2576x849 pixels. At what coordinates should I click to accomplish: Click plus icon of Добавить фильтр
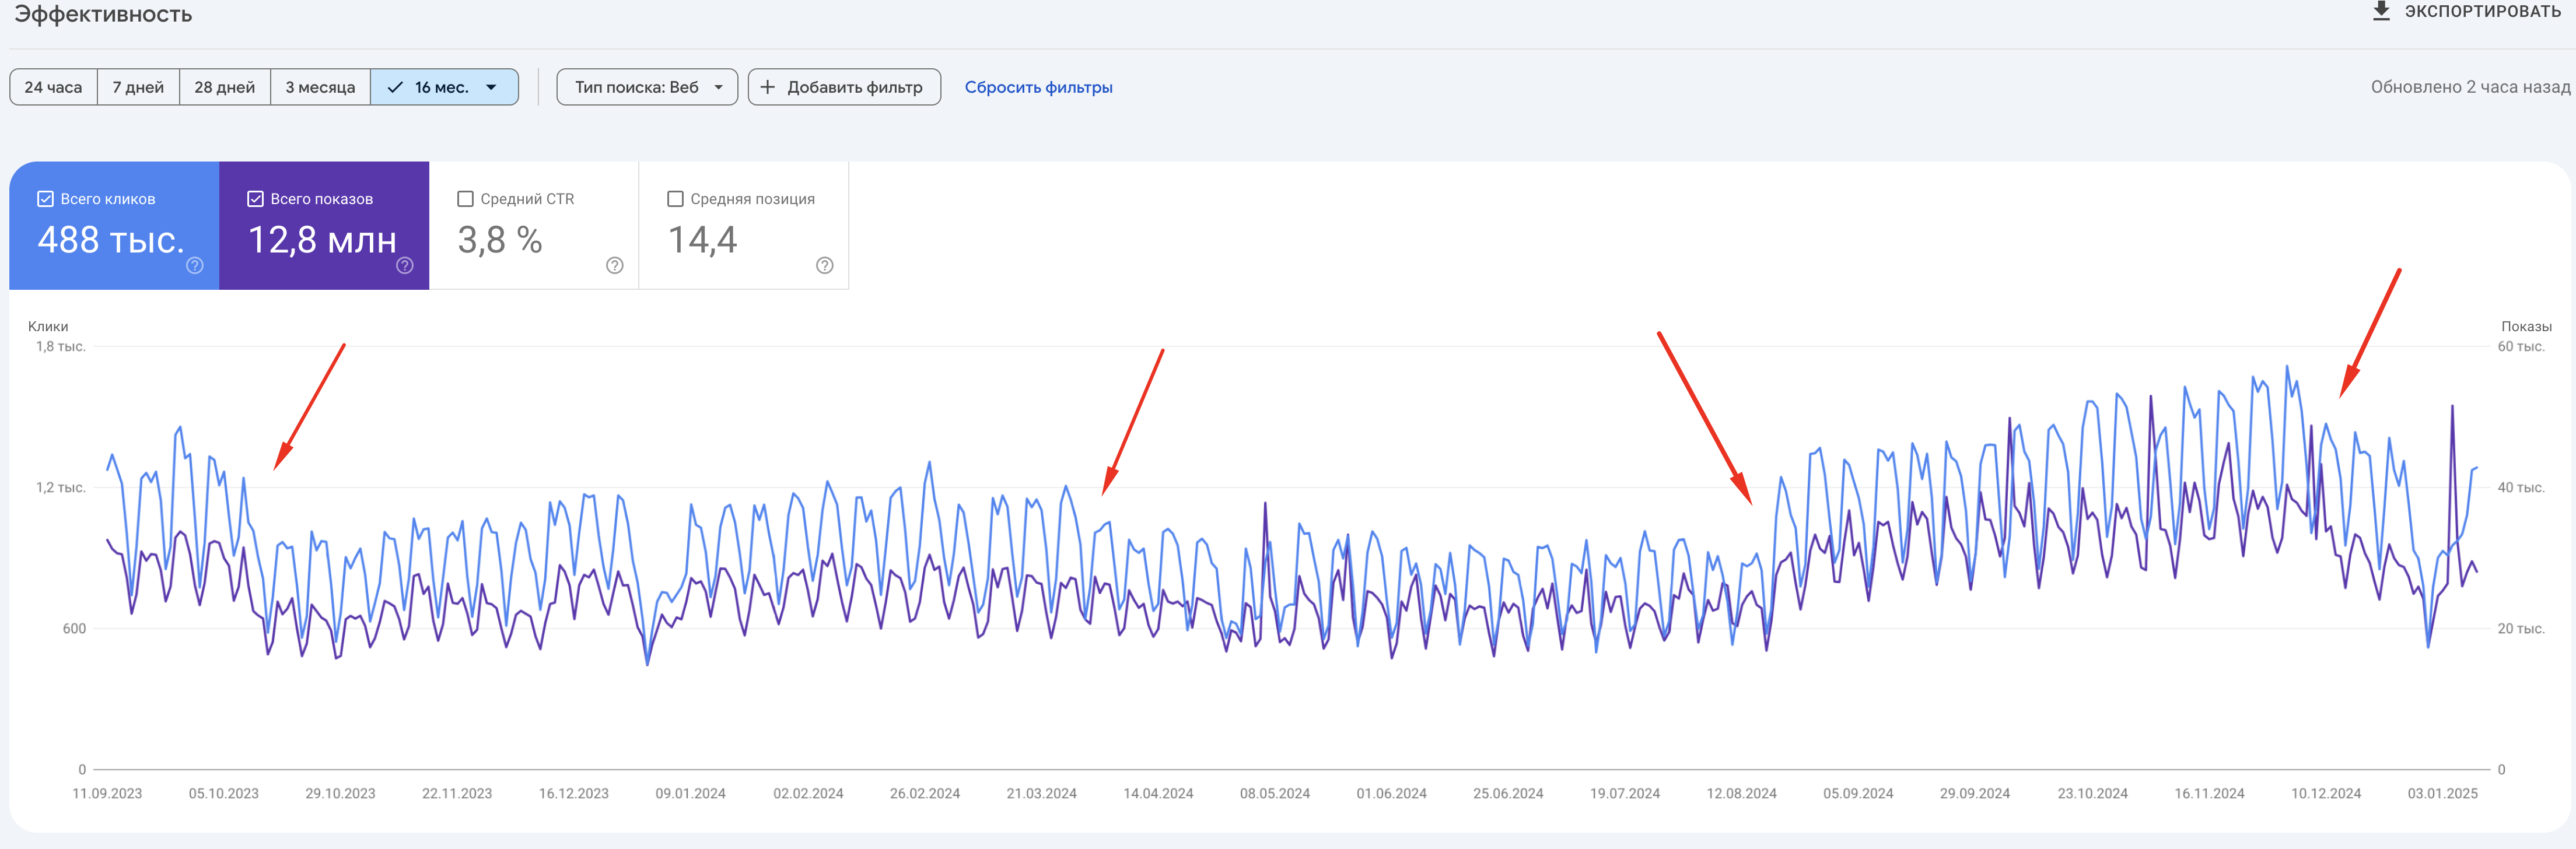pyautogui.click(x=768, y=87)
